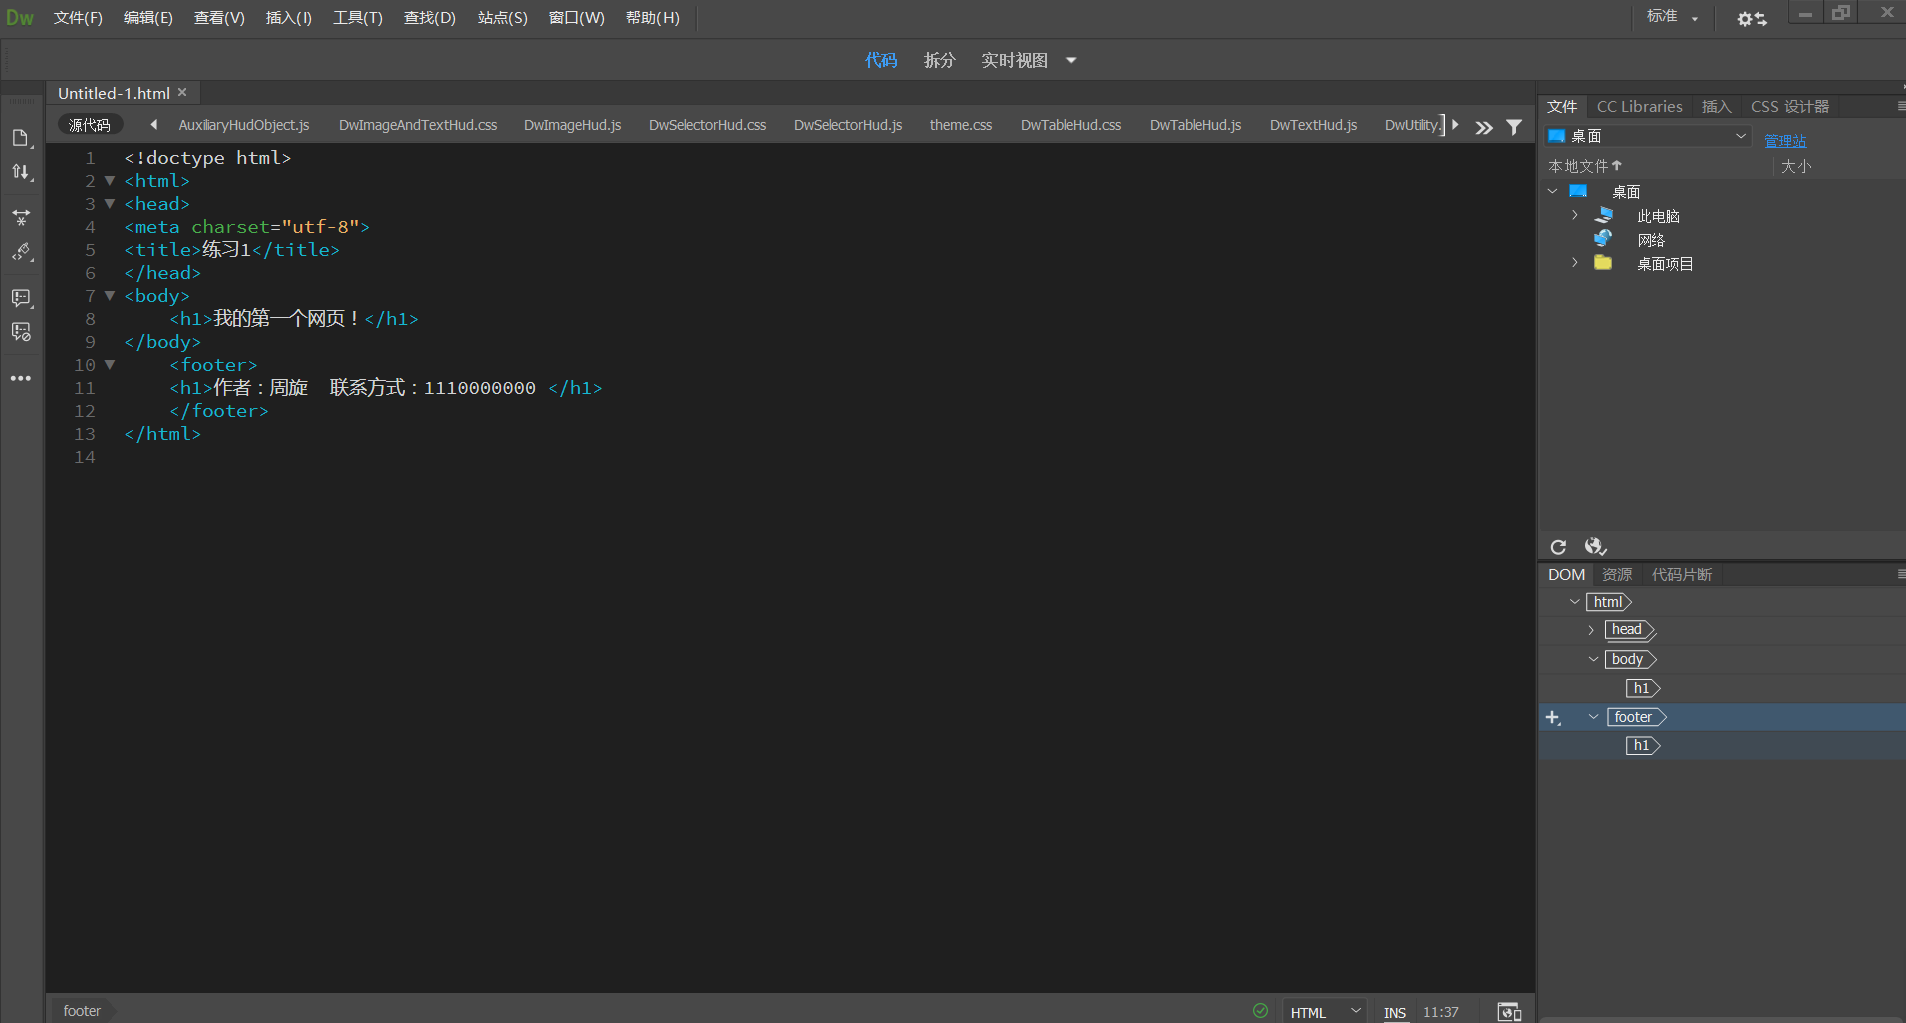Viewport: 1906px width, 1023px height.
Task: Open the live view options dropdown arrow
Action: (1071, 60)
